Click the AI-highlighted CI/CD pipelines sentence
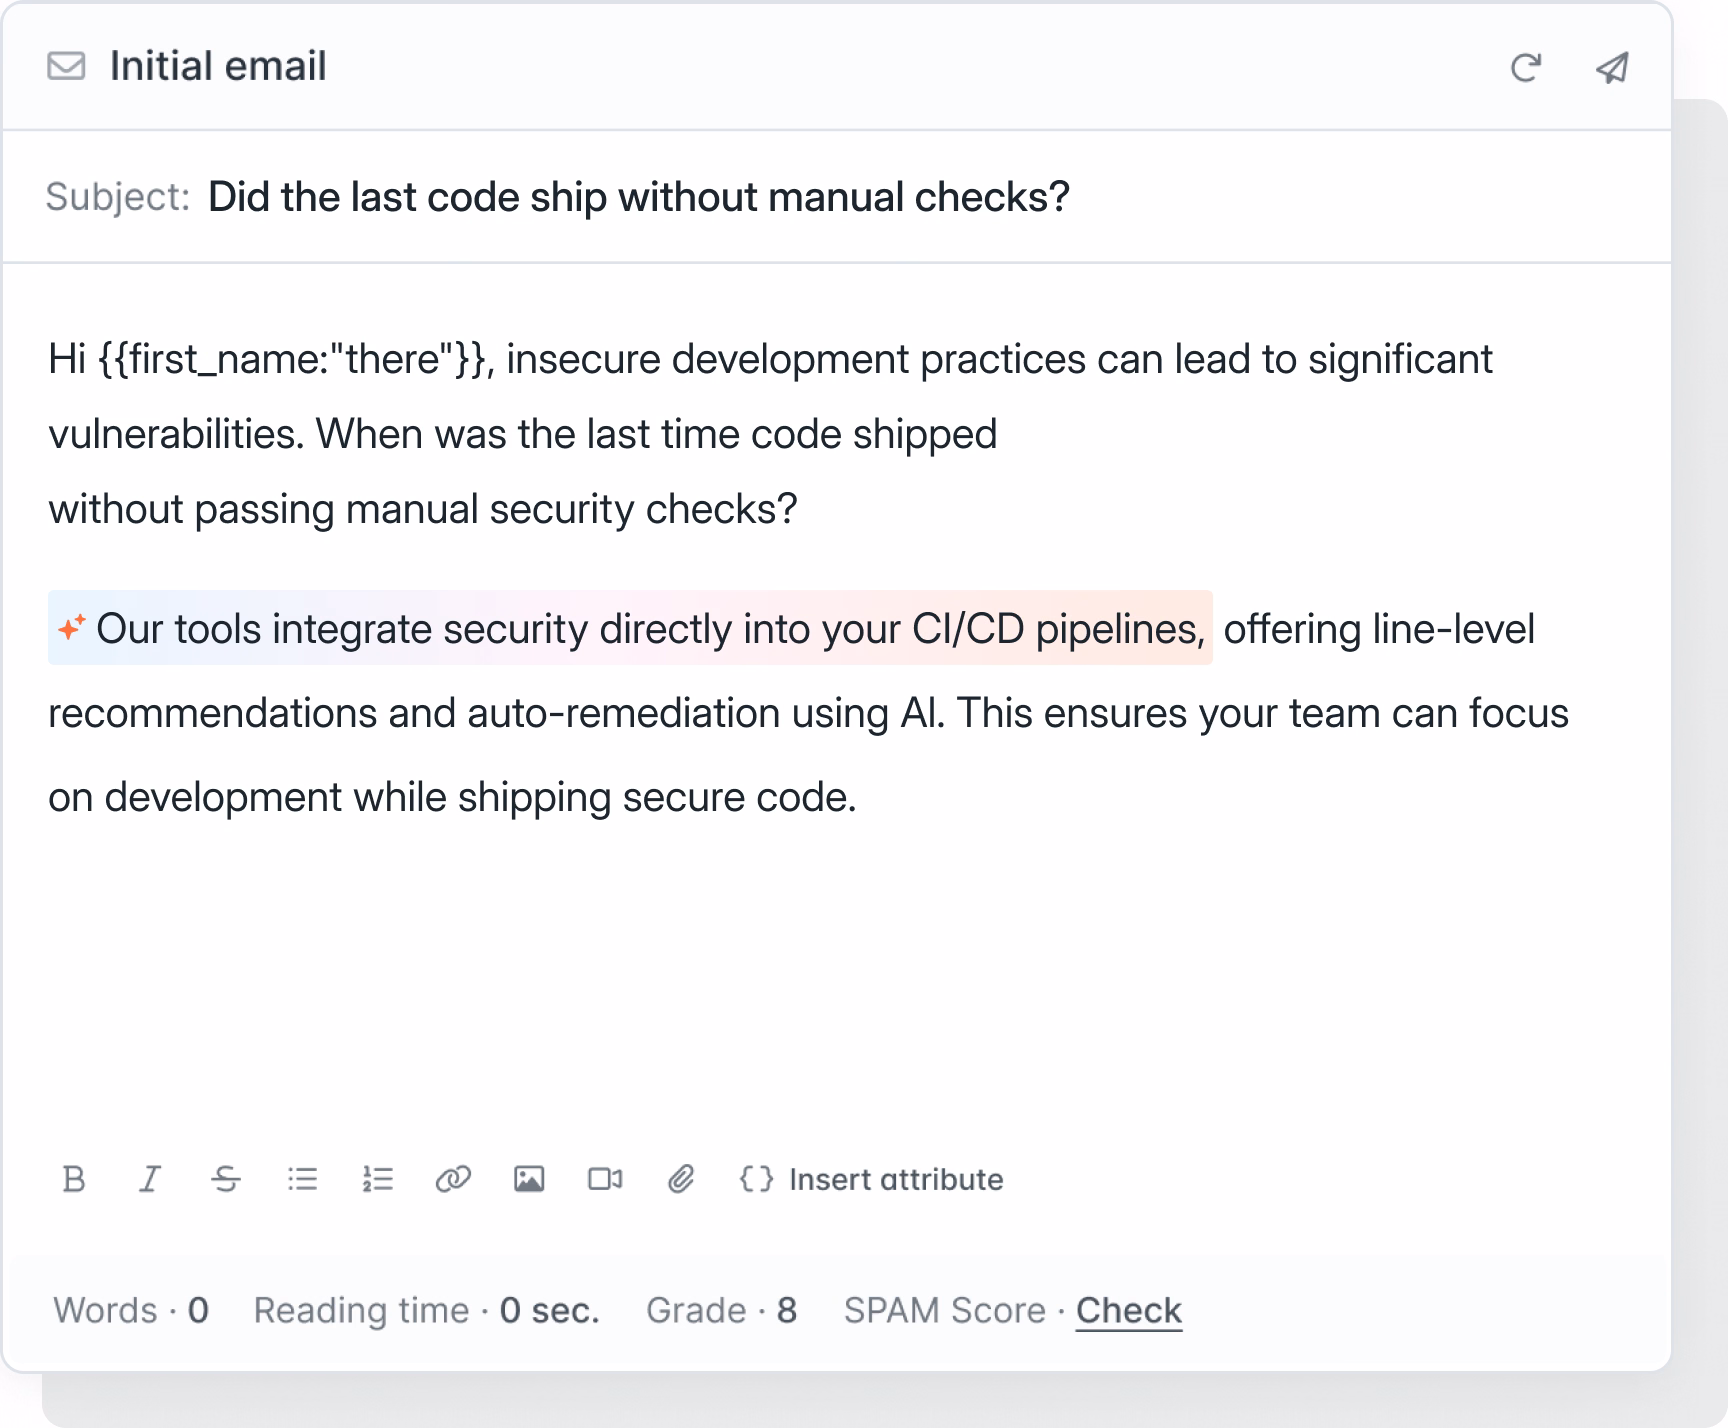Viewport: 1728px width, 1428px height. pyautogui.click(x=650, y=629)
